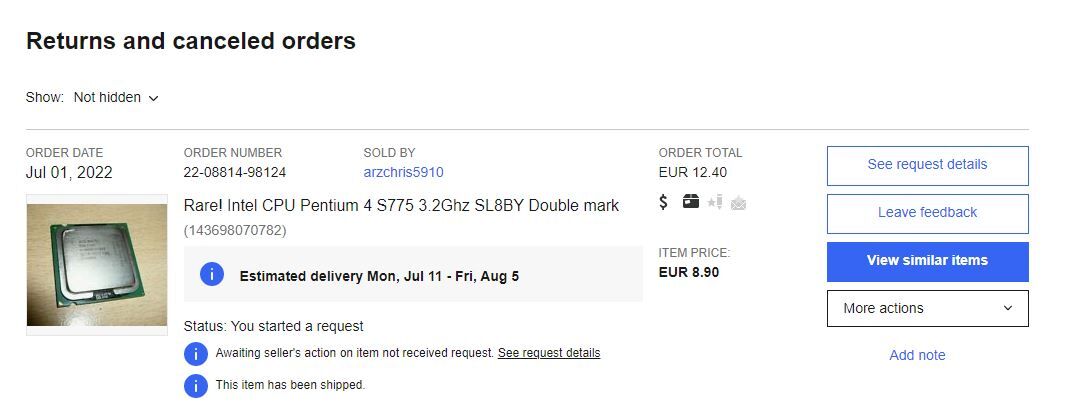Open the Show 'Not hidden' filter dropdown
This screenshot has height=419, width=1089.
[116, 98]
